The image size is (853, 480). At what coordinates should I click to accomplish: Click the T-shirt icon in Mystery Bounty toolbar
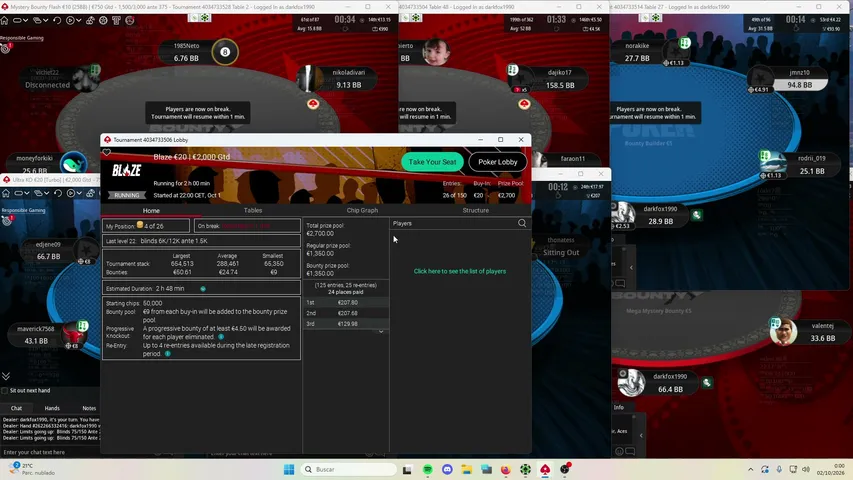(x=116, y=20)
